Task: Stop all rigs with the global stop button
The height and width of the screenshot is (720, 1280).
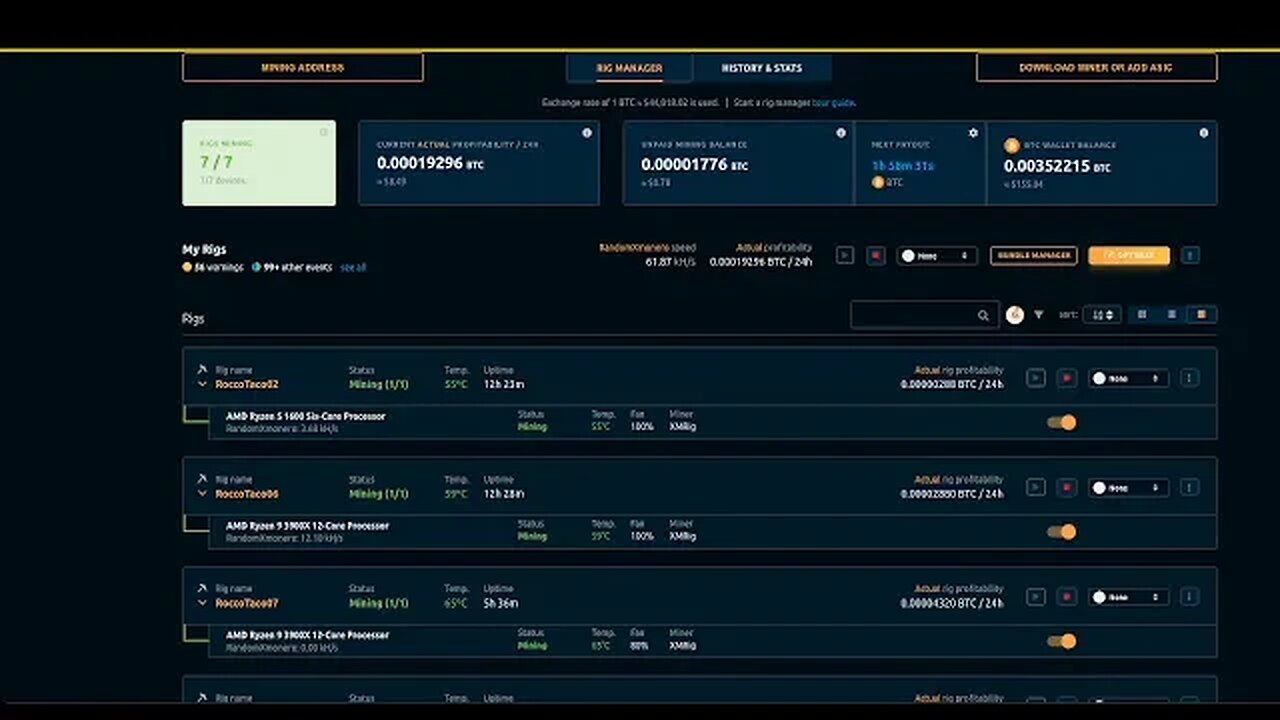Action: [x=876, y=255]
